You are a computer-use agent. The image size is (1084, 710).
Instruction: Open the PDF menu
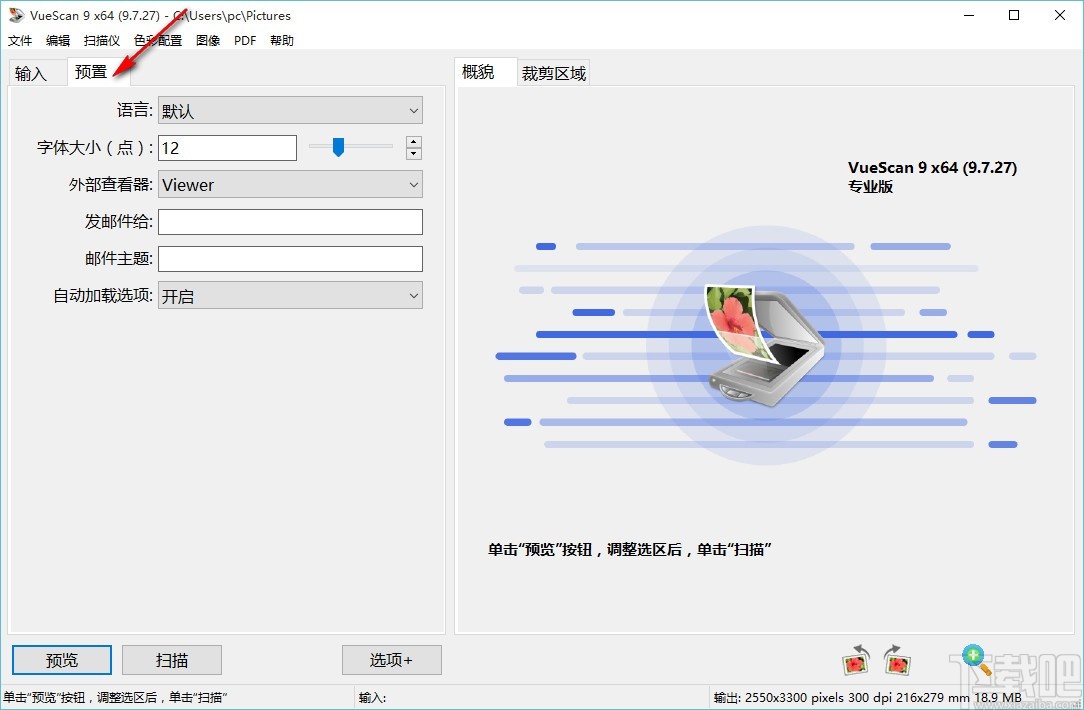tap(244, 40)
